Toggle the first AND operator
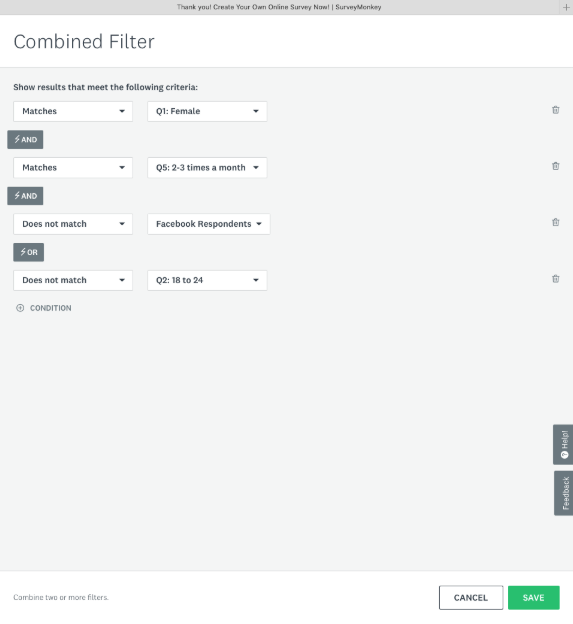The image size is (573, 624). (25, 139)
